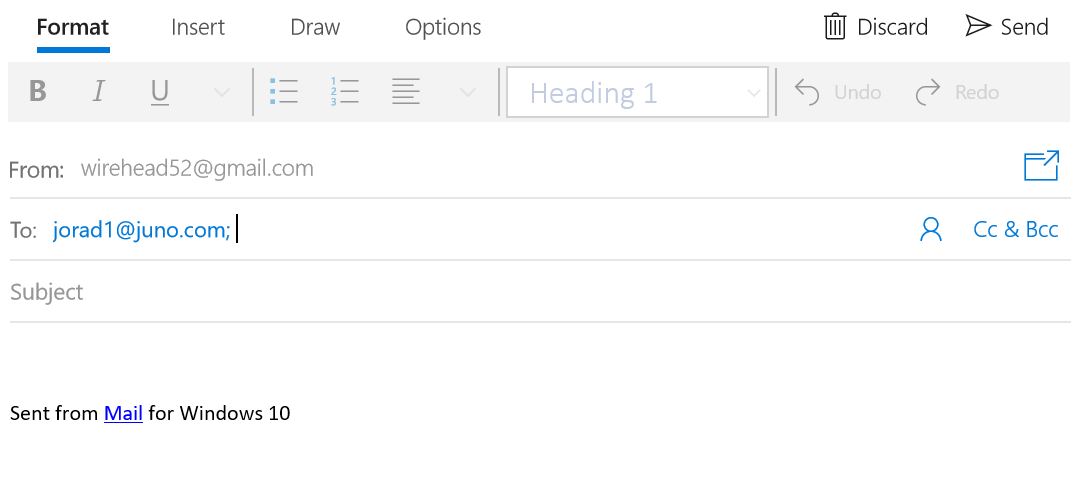This screenshot has width=1082, height=477.
Task: Undo the last action
Action: tap(838, 93)
